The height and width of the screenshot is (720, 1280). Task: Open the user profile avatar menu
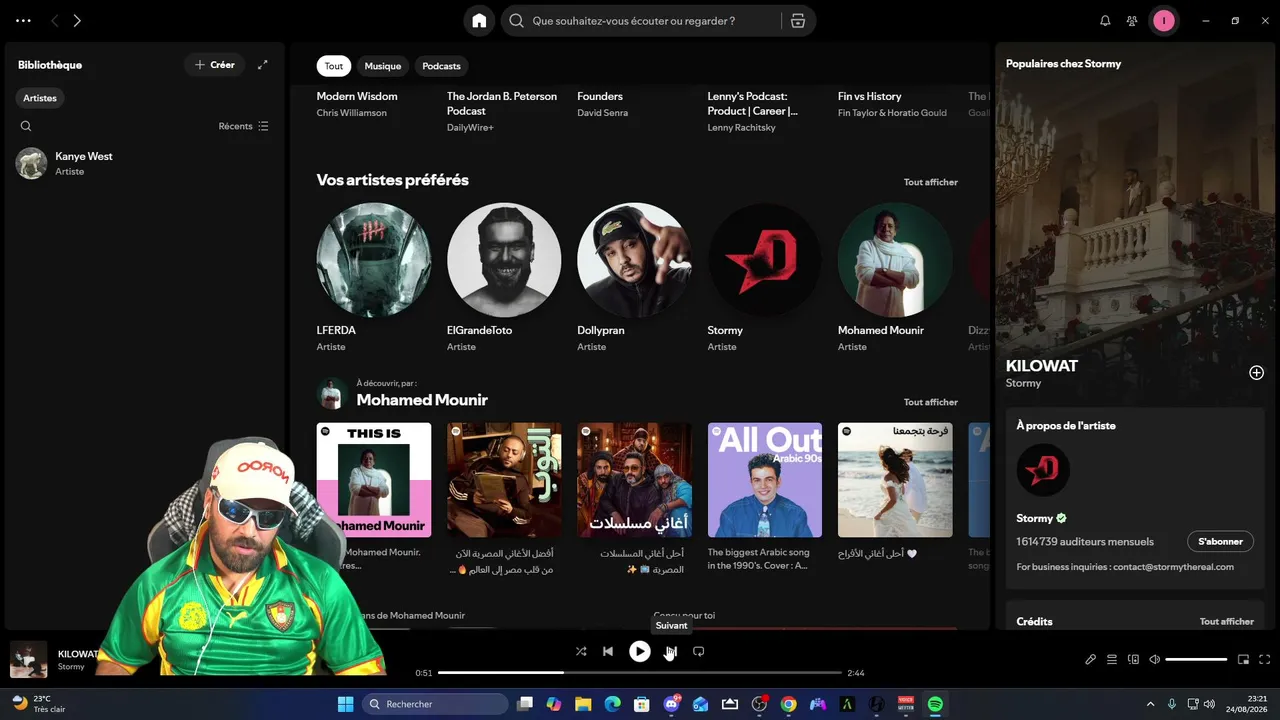[1163, 20]
